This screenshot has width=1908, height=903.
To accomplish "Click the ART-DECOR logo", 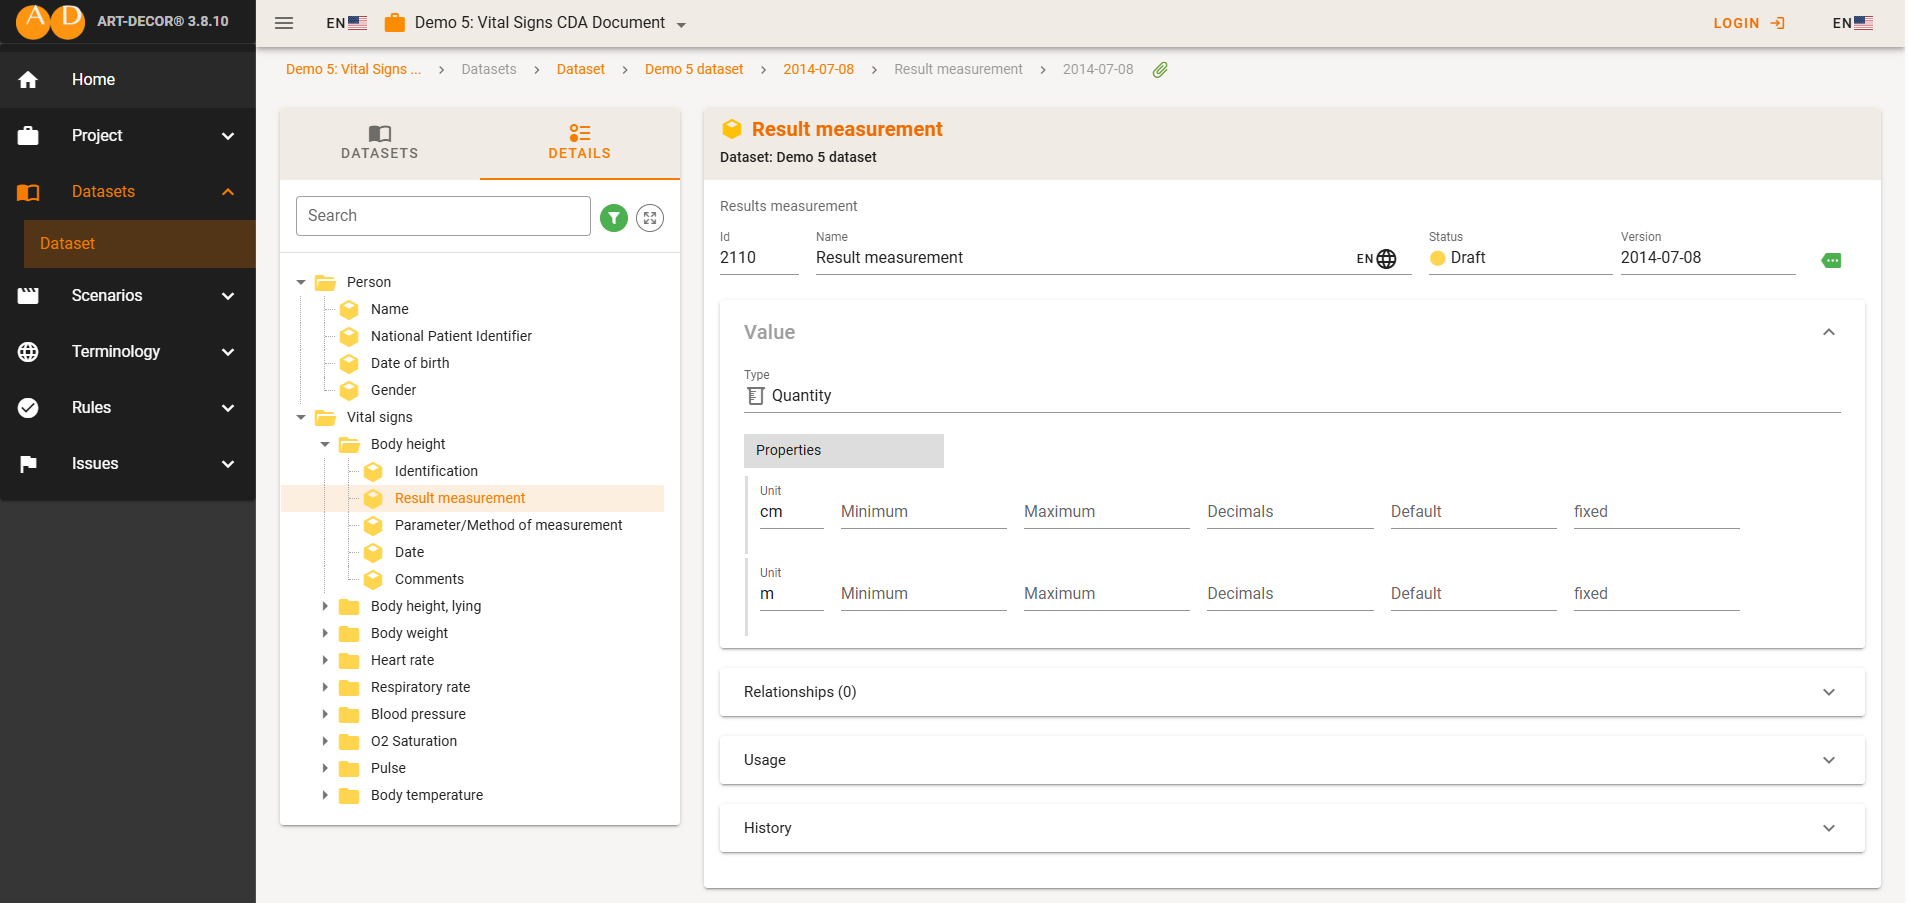I will [x=51, y=21].
